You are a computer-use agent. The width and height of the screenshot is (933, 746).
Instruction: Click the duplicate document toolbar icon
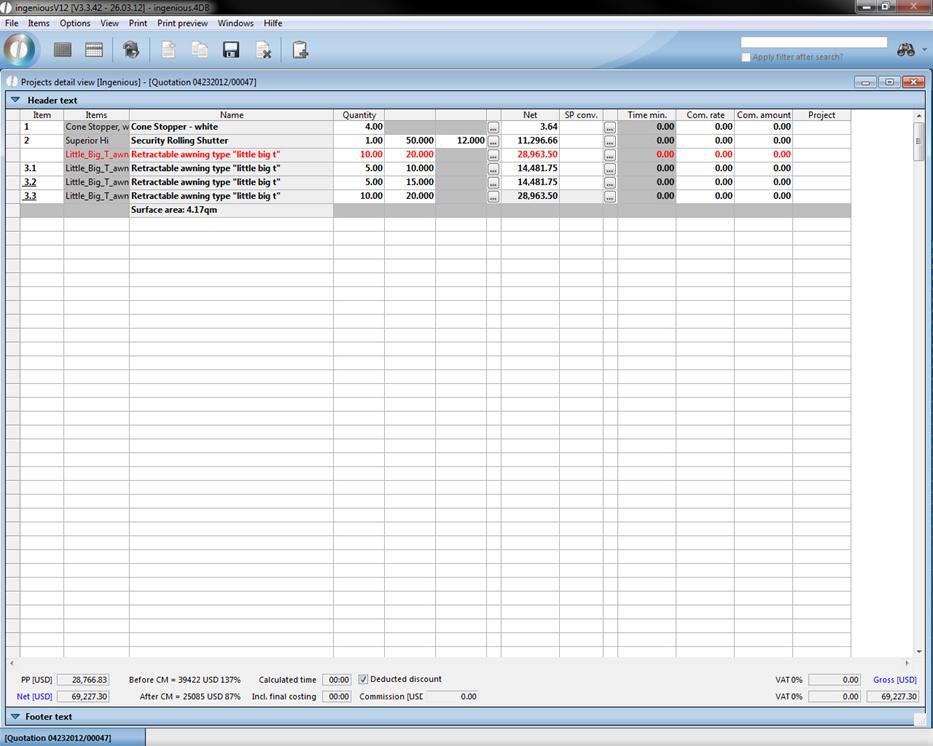point(200,50)
